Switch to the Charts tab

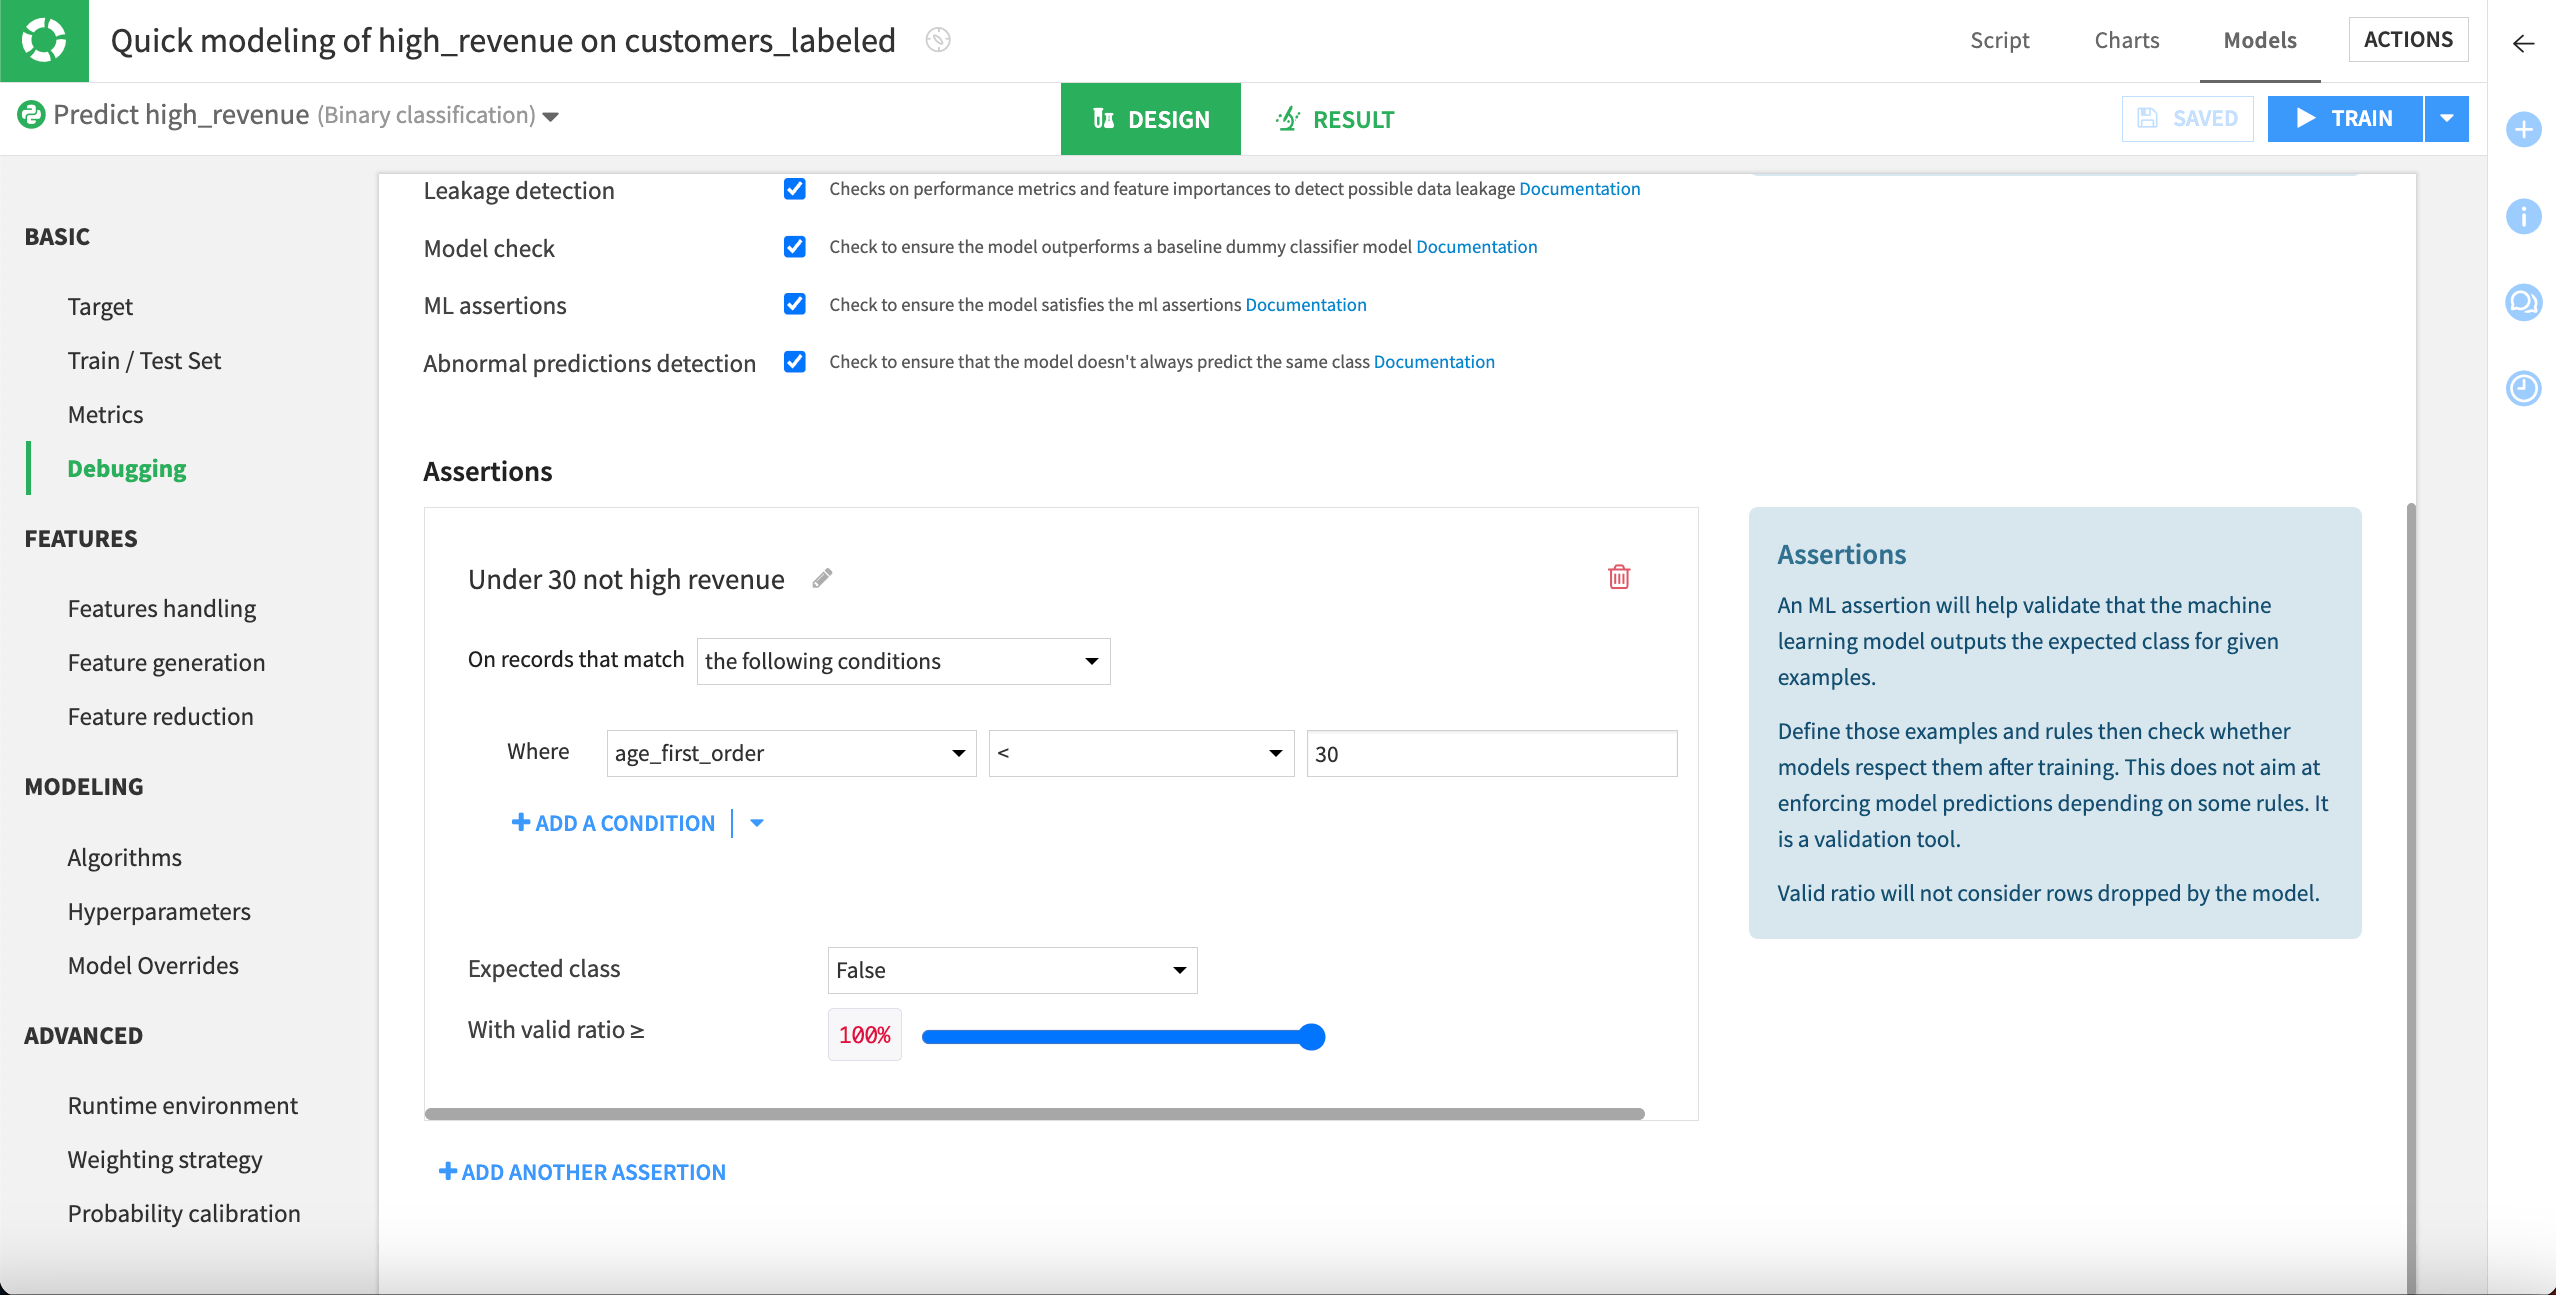tap(2126, 40)
